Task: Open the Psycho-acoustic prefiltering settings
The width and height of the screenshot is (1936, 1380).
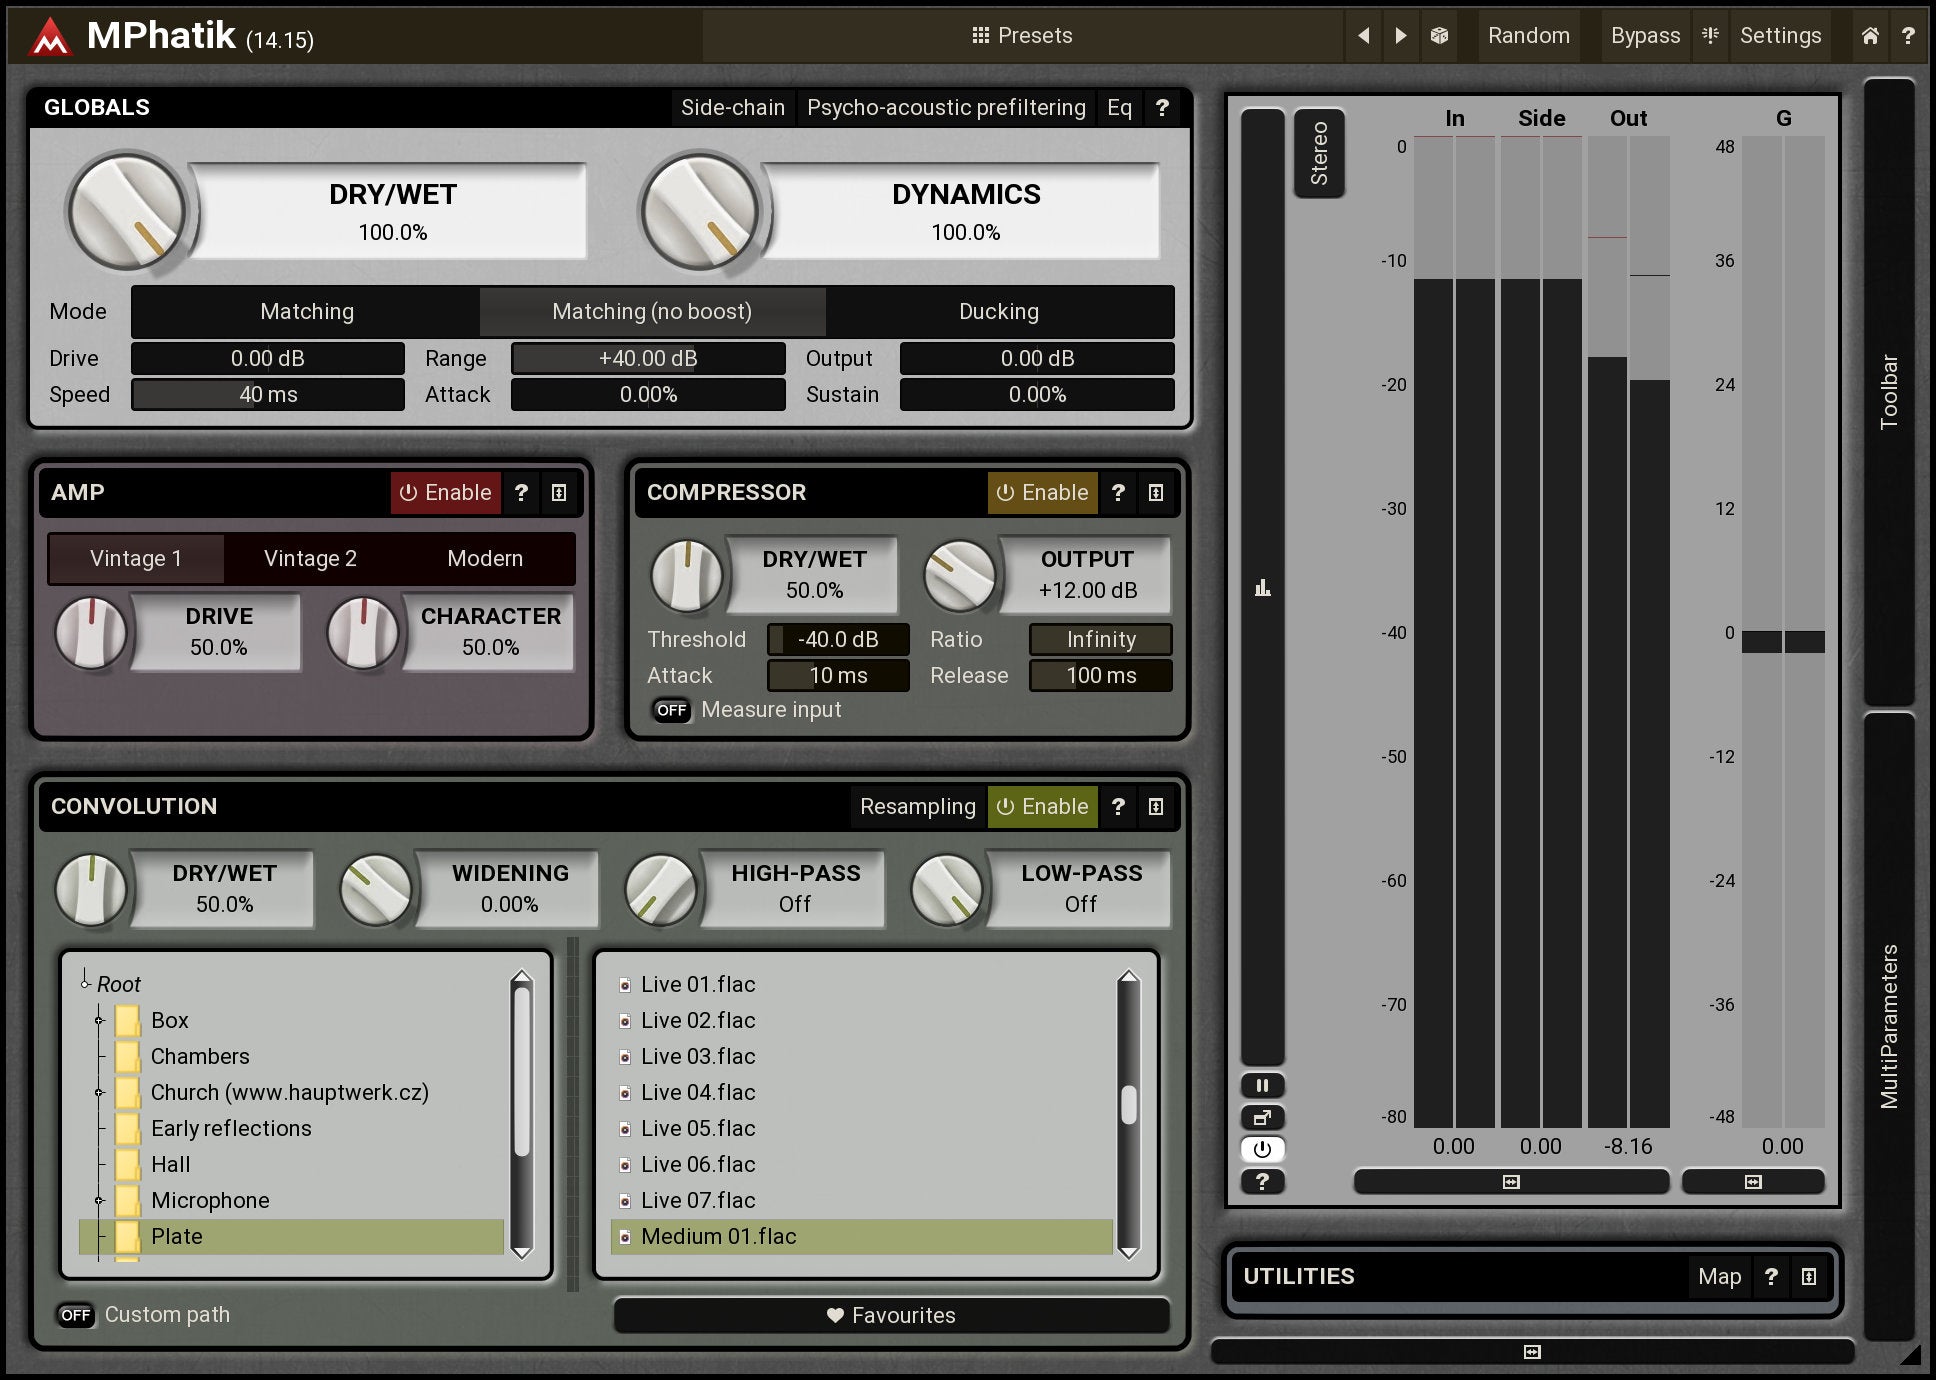Action: (945, 108)
